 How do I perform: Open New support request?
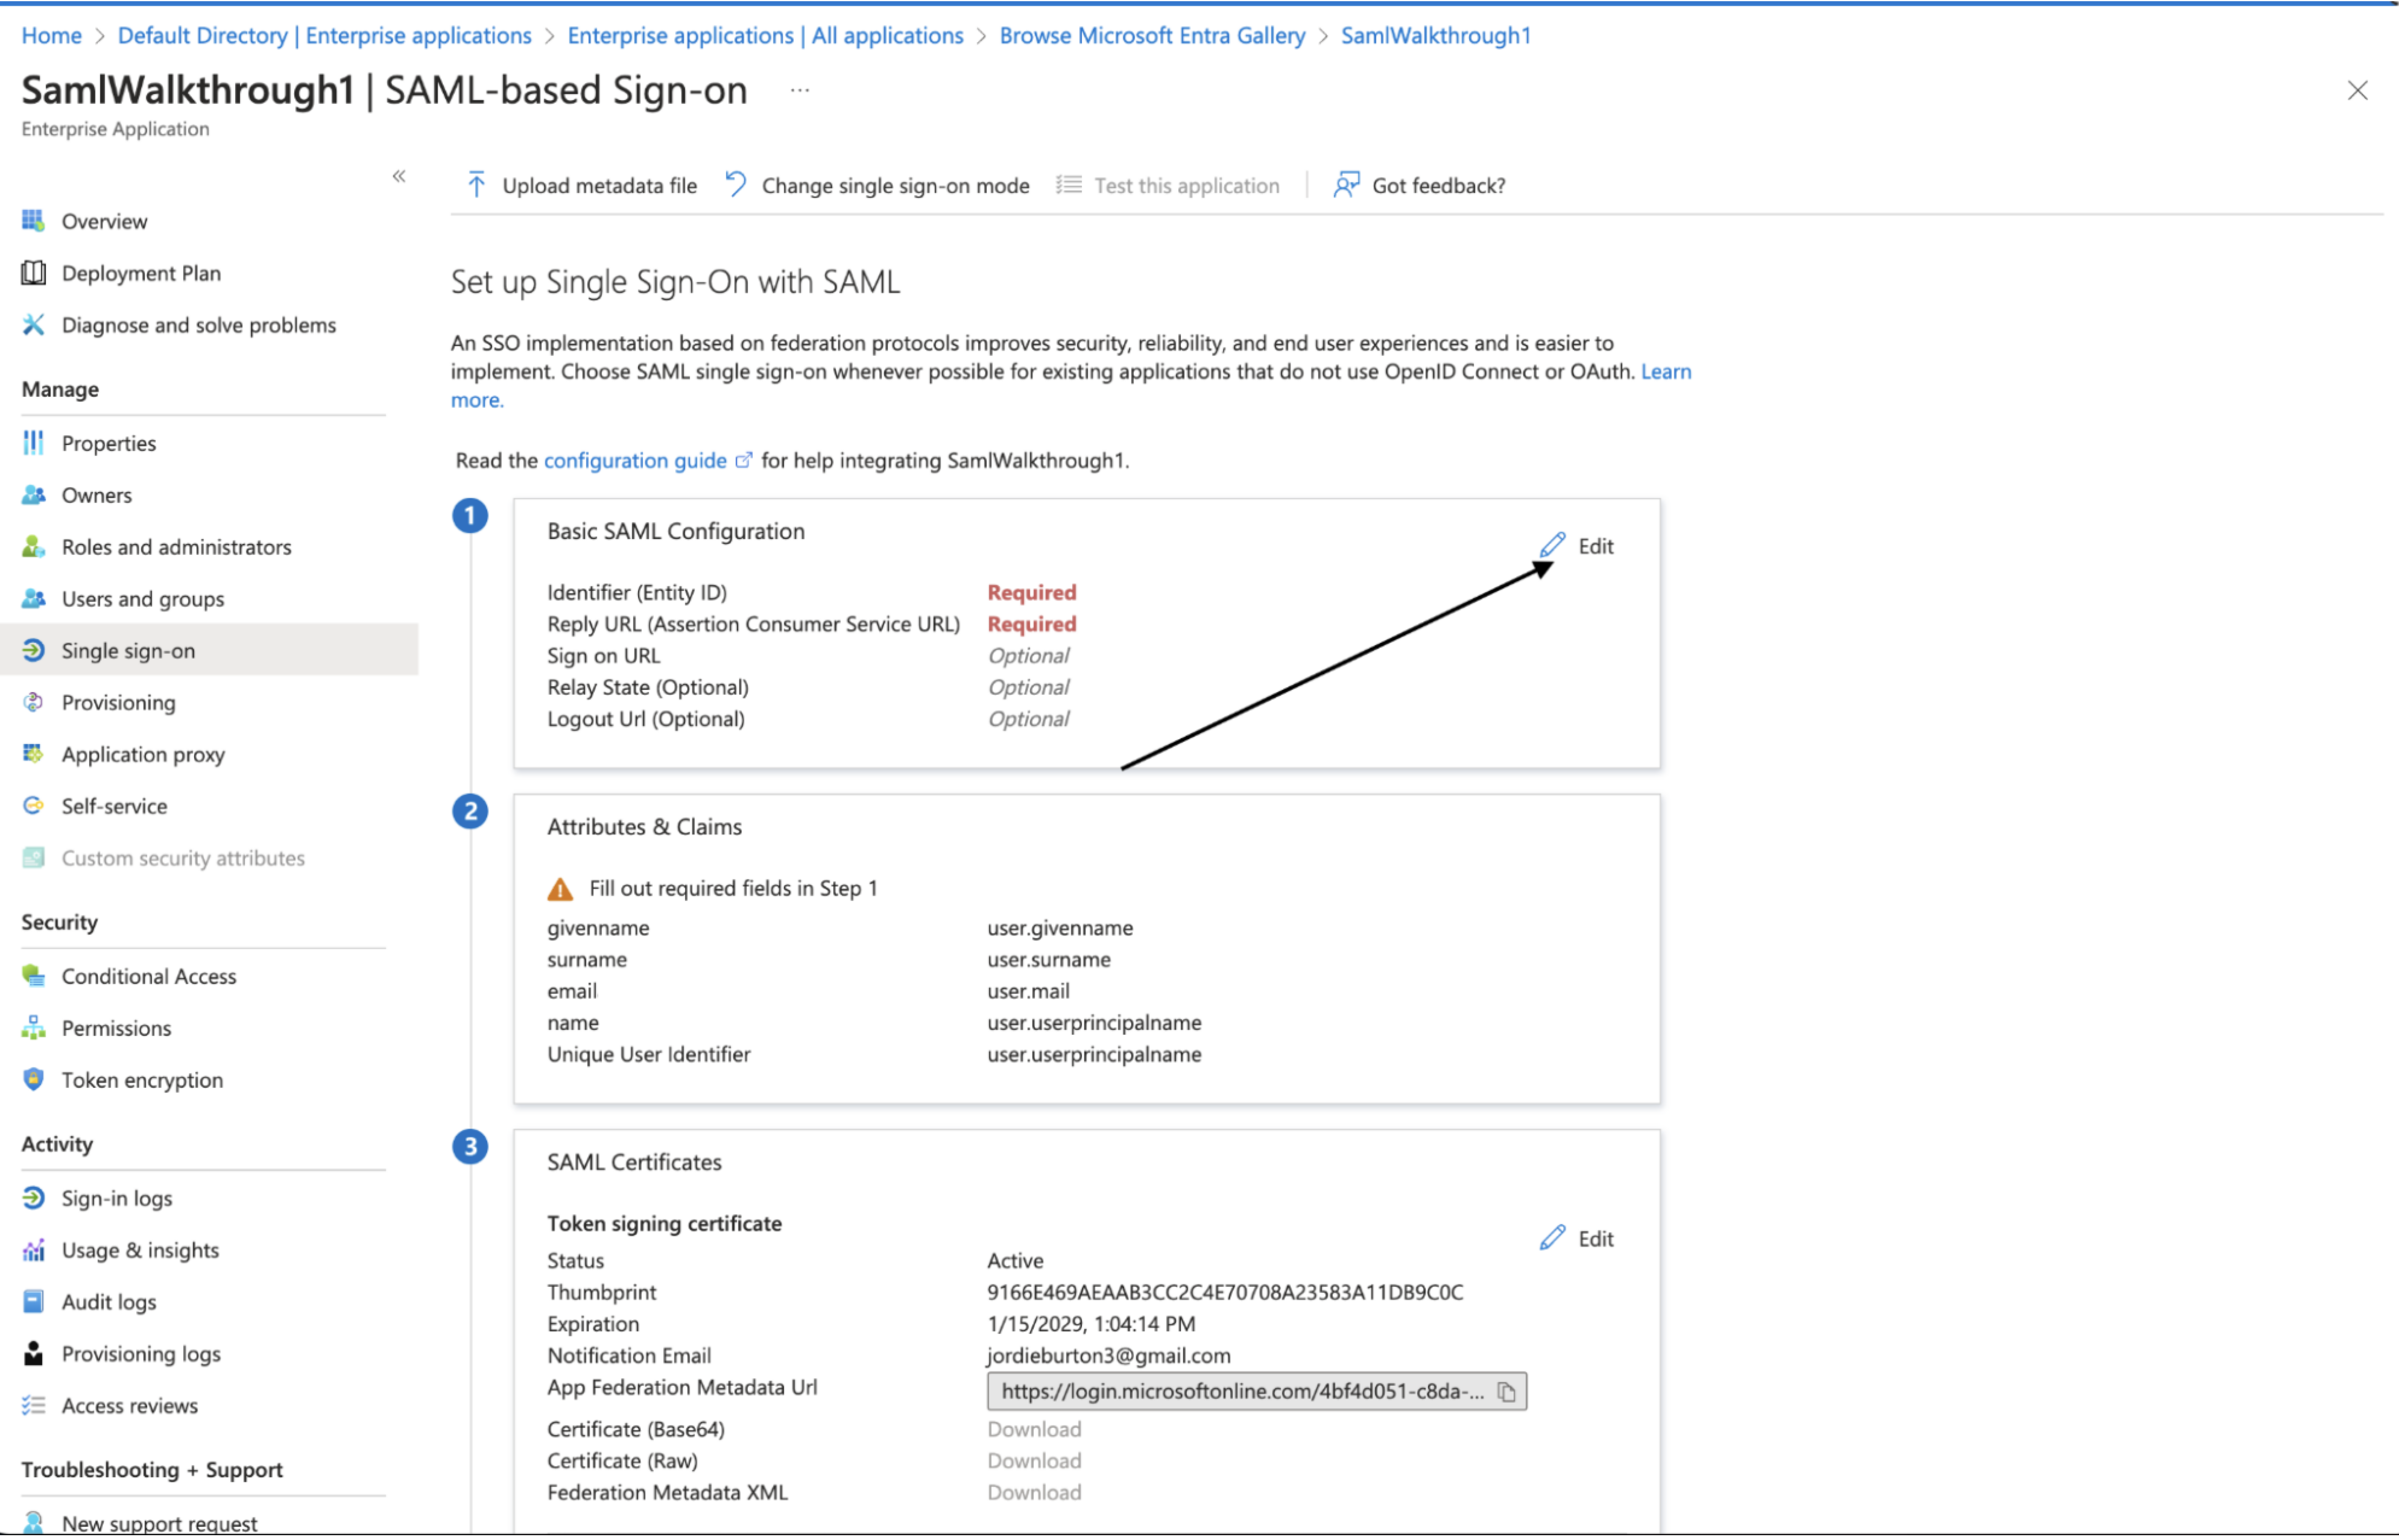(159, 1523)
